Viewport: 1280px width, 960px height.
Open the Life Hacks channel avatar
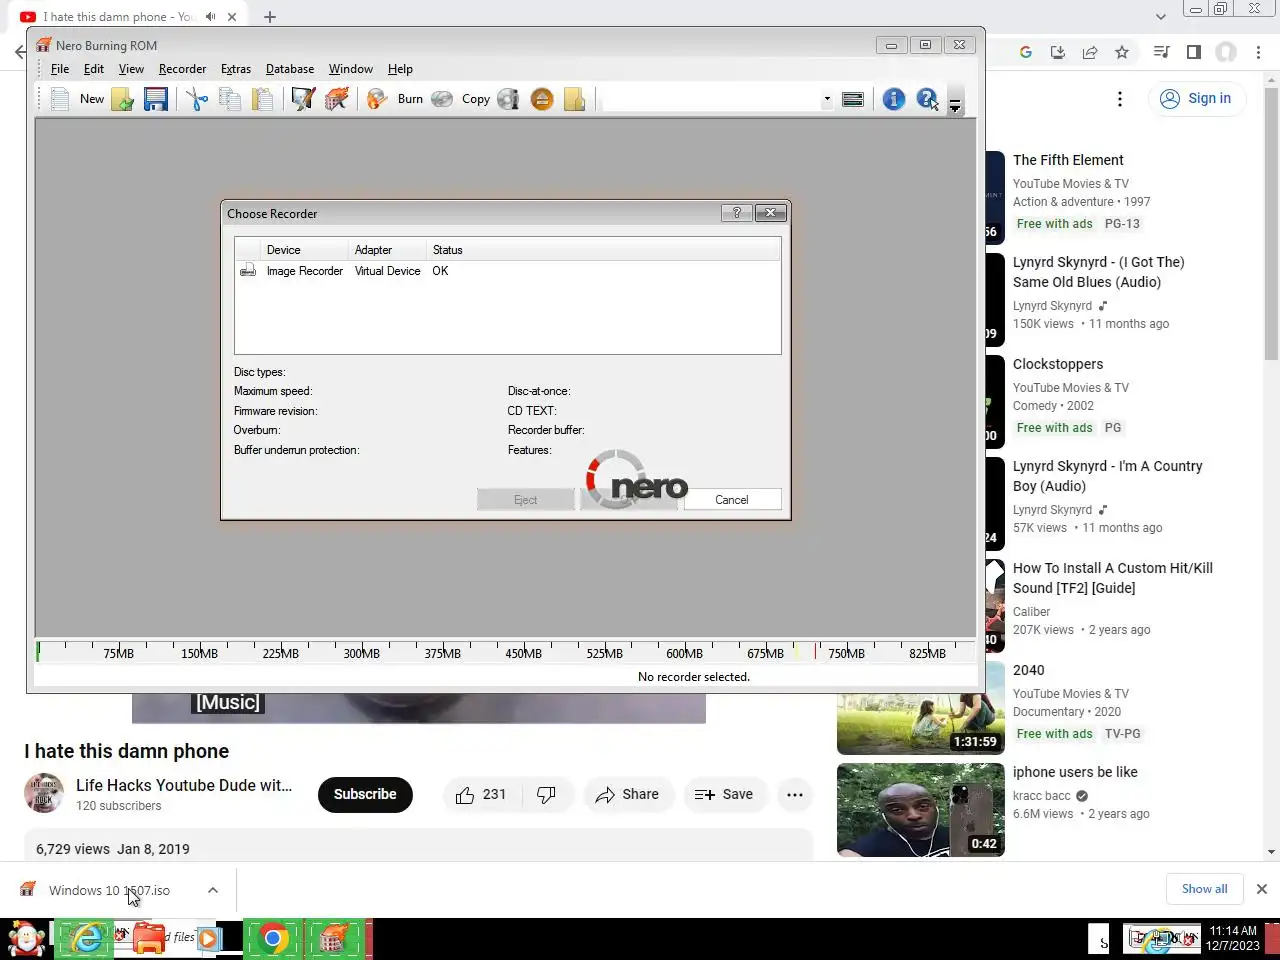pyautogui.click(x=44, y=794)
